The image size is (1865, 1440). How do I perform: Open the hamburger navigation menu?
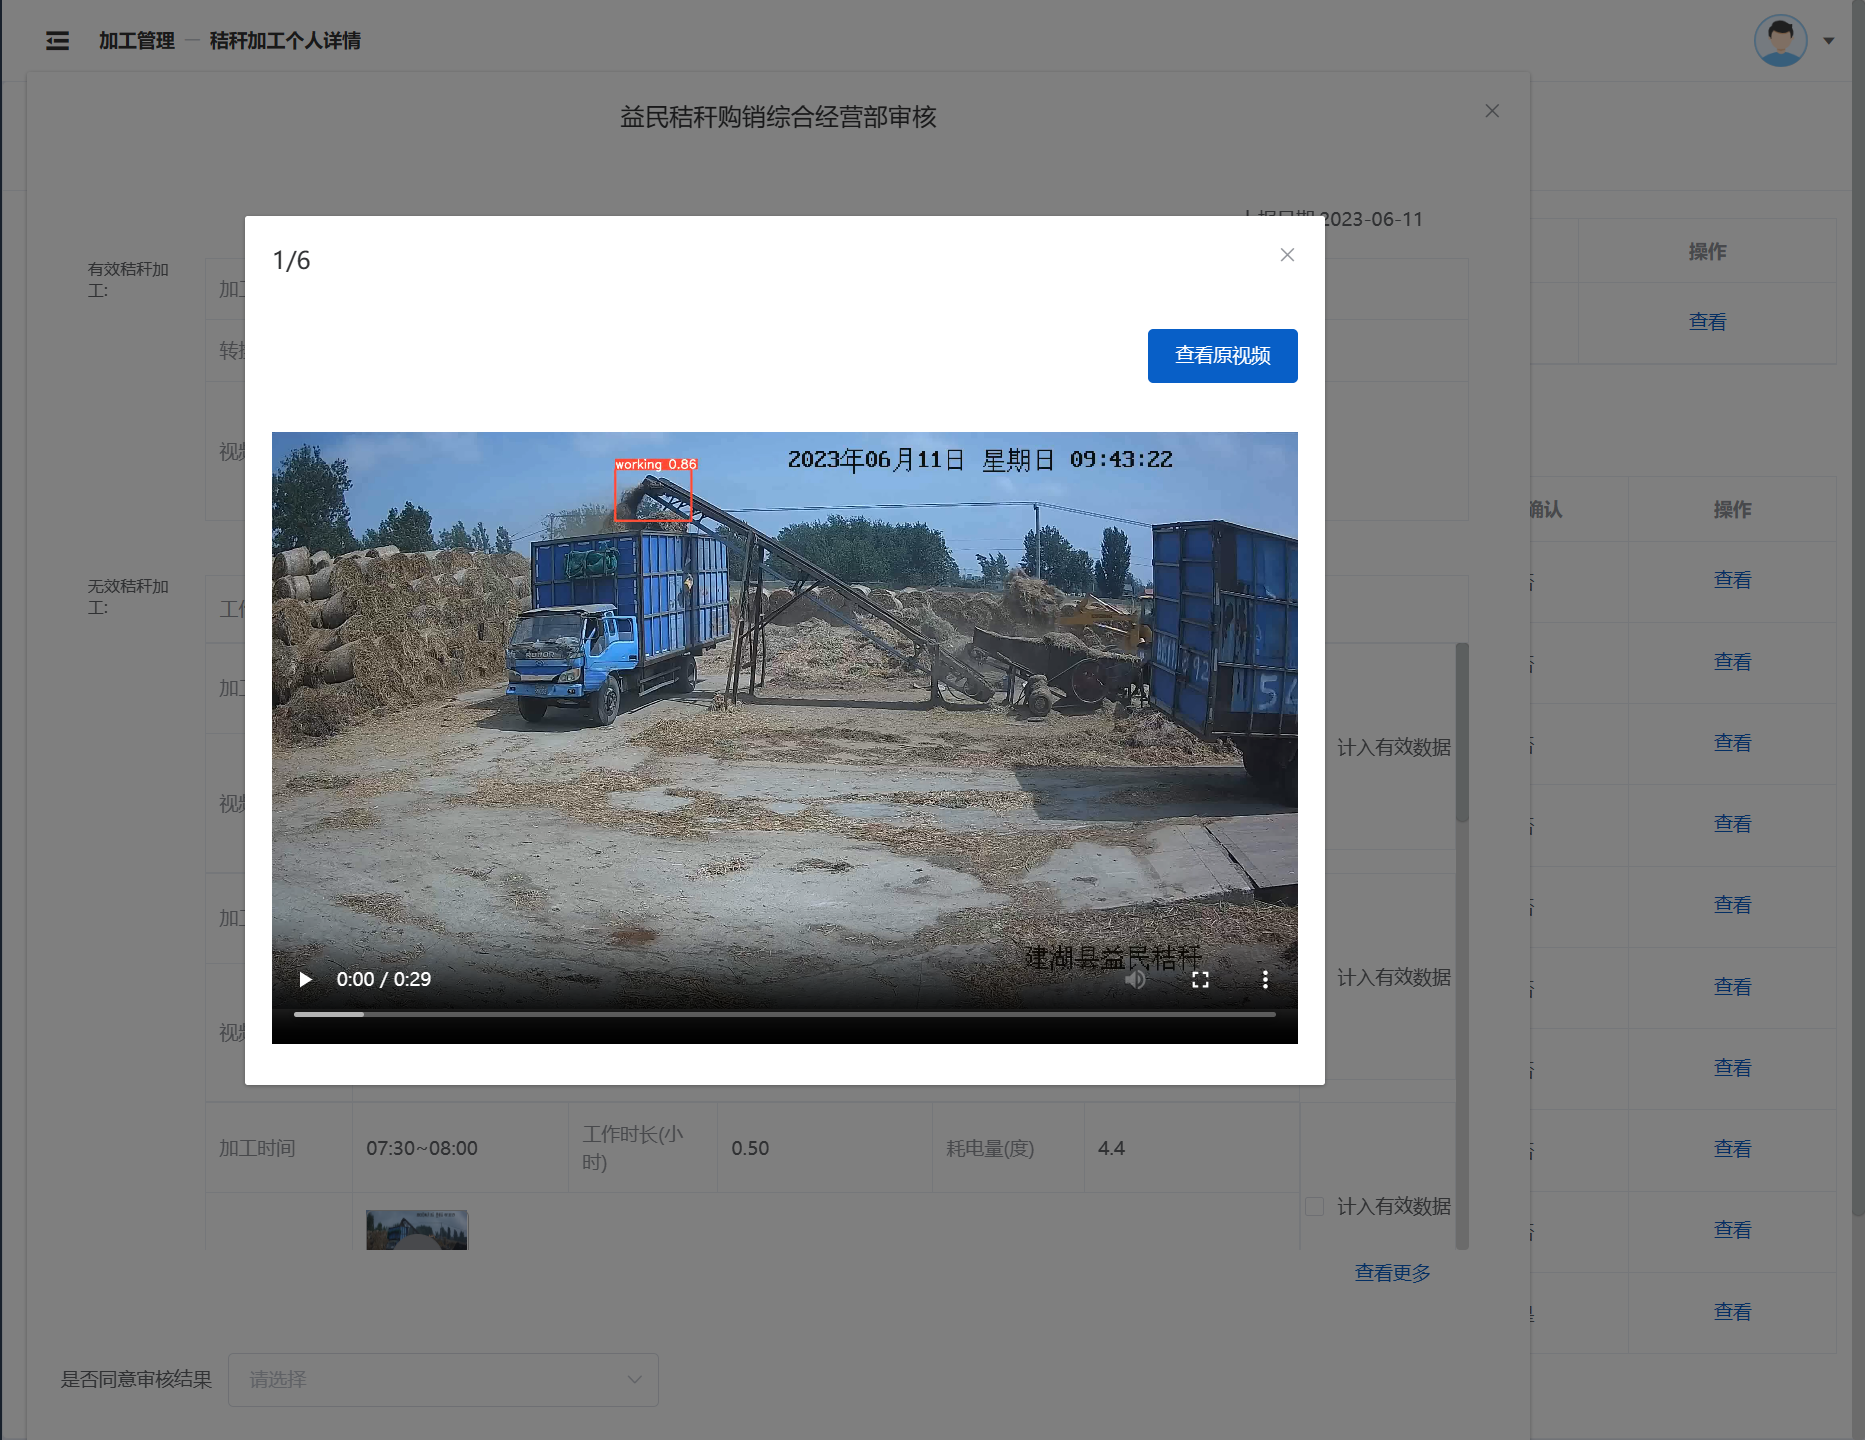pos(57,40)
